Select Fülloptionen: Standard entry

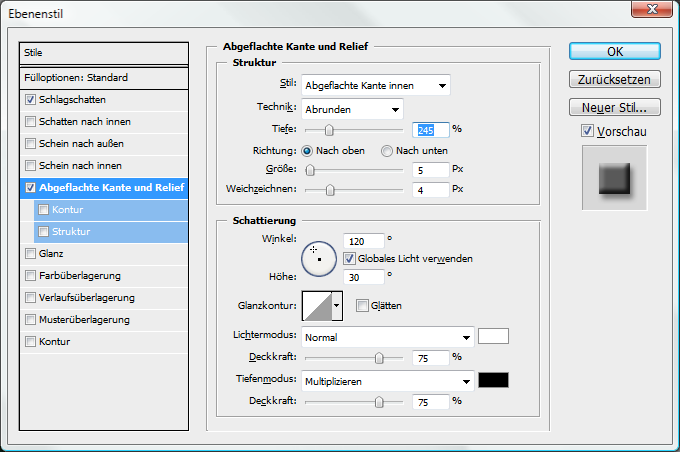(104, 78)
